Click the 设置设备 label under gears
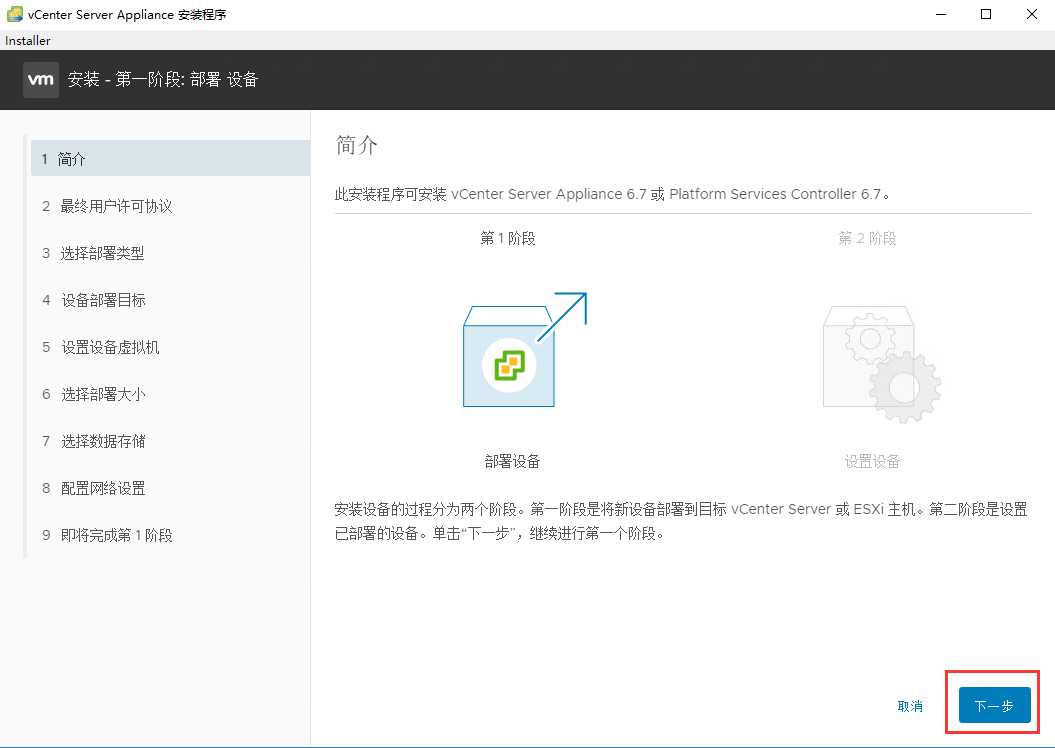 (x=872, y=461)
